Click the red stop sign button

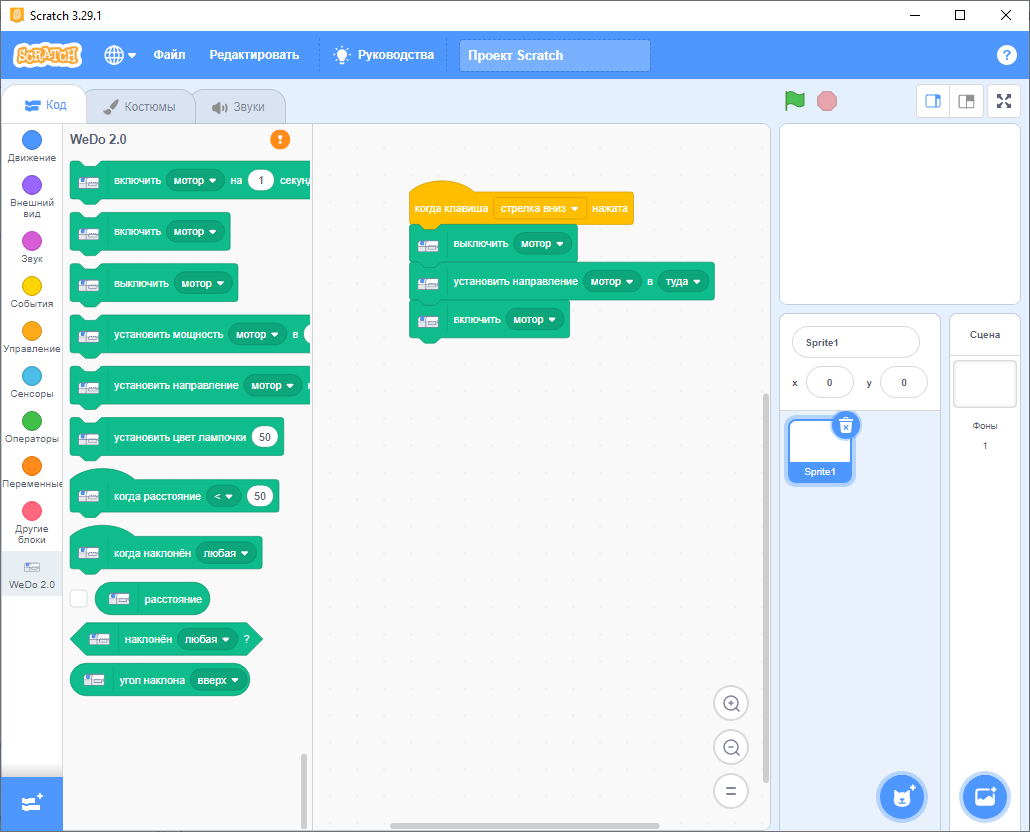(826, 101)
